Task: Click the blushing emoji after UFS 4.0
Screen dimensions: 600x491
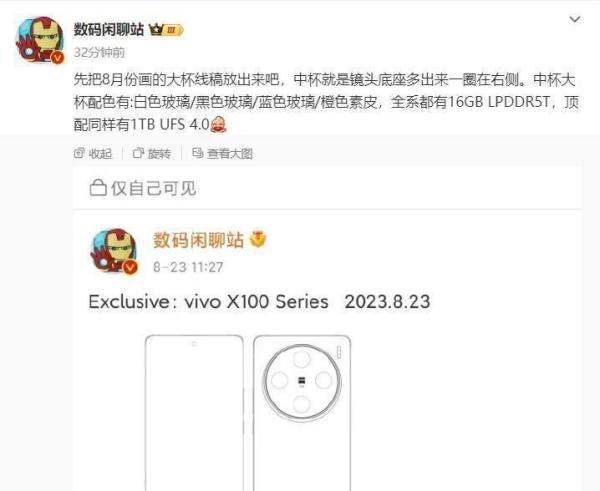Action: click(x=218, y=124)
